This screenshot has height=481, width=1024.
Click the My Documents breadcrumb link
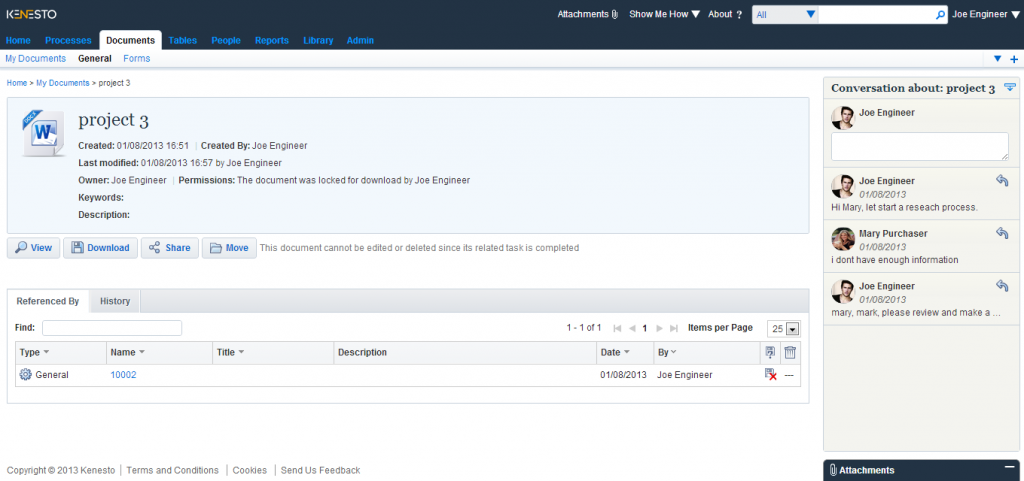tap(63, 83)
